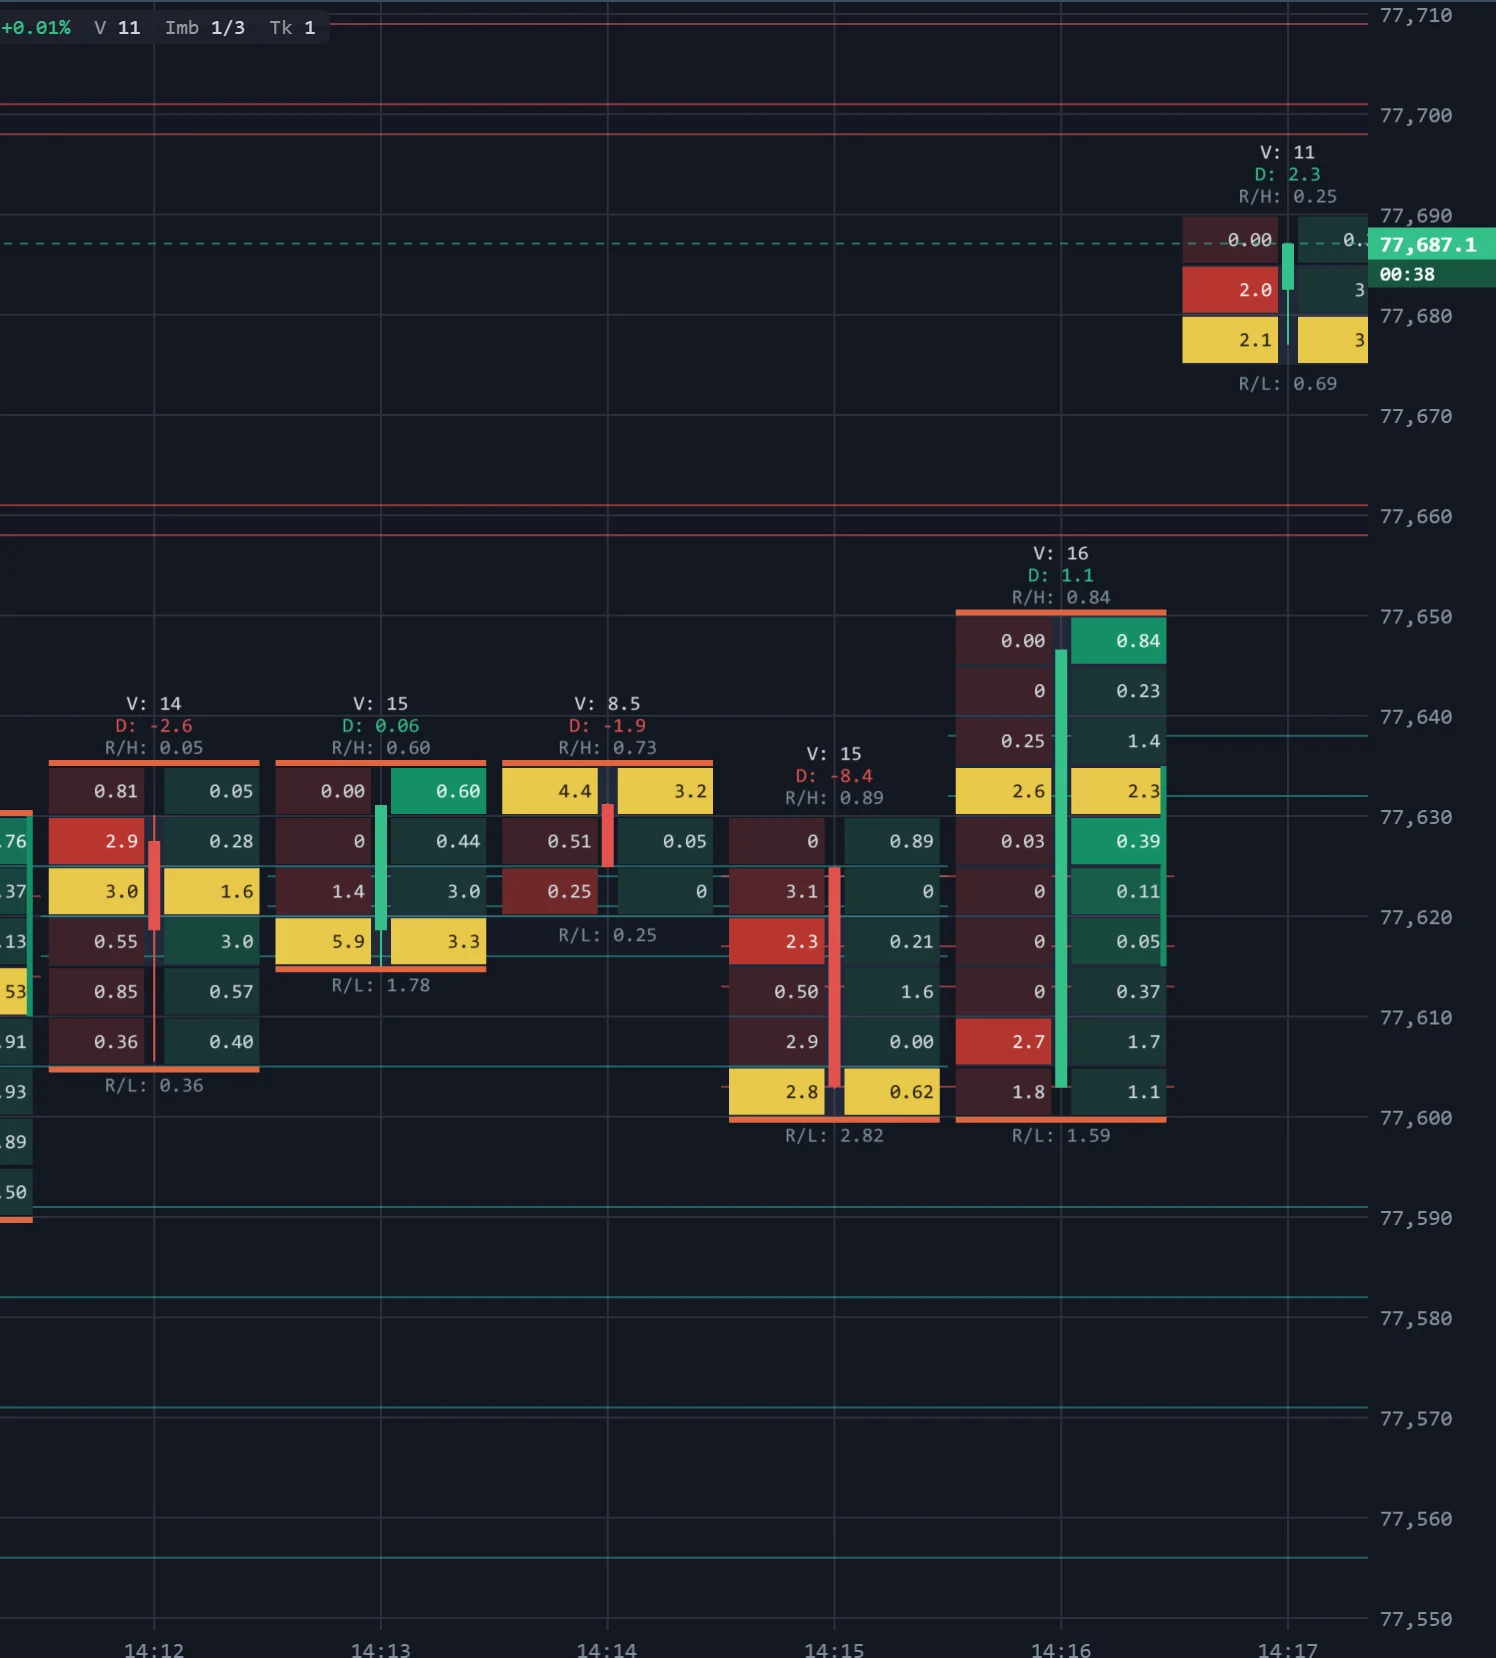Click the yellow 5.9 footprint cell
Viewport: 1496px width, 1658px height.
tap(323, 941)
